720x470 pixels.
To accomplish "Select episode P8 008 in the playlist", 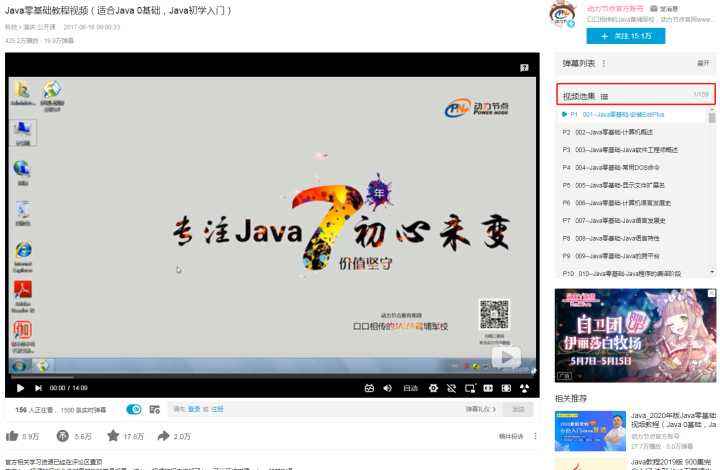I will click(631, 238).
